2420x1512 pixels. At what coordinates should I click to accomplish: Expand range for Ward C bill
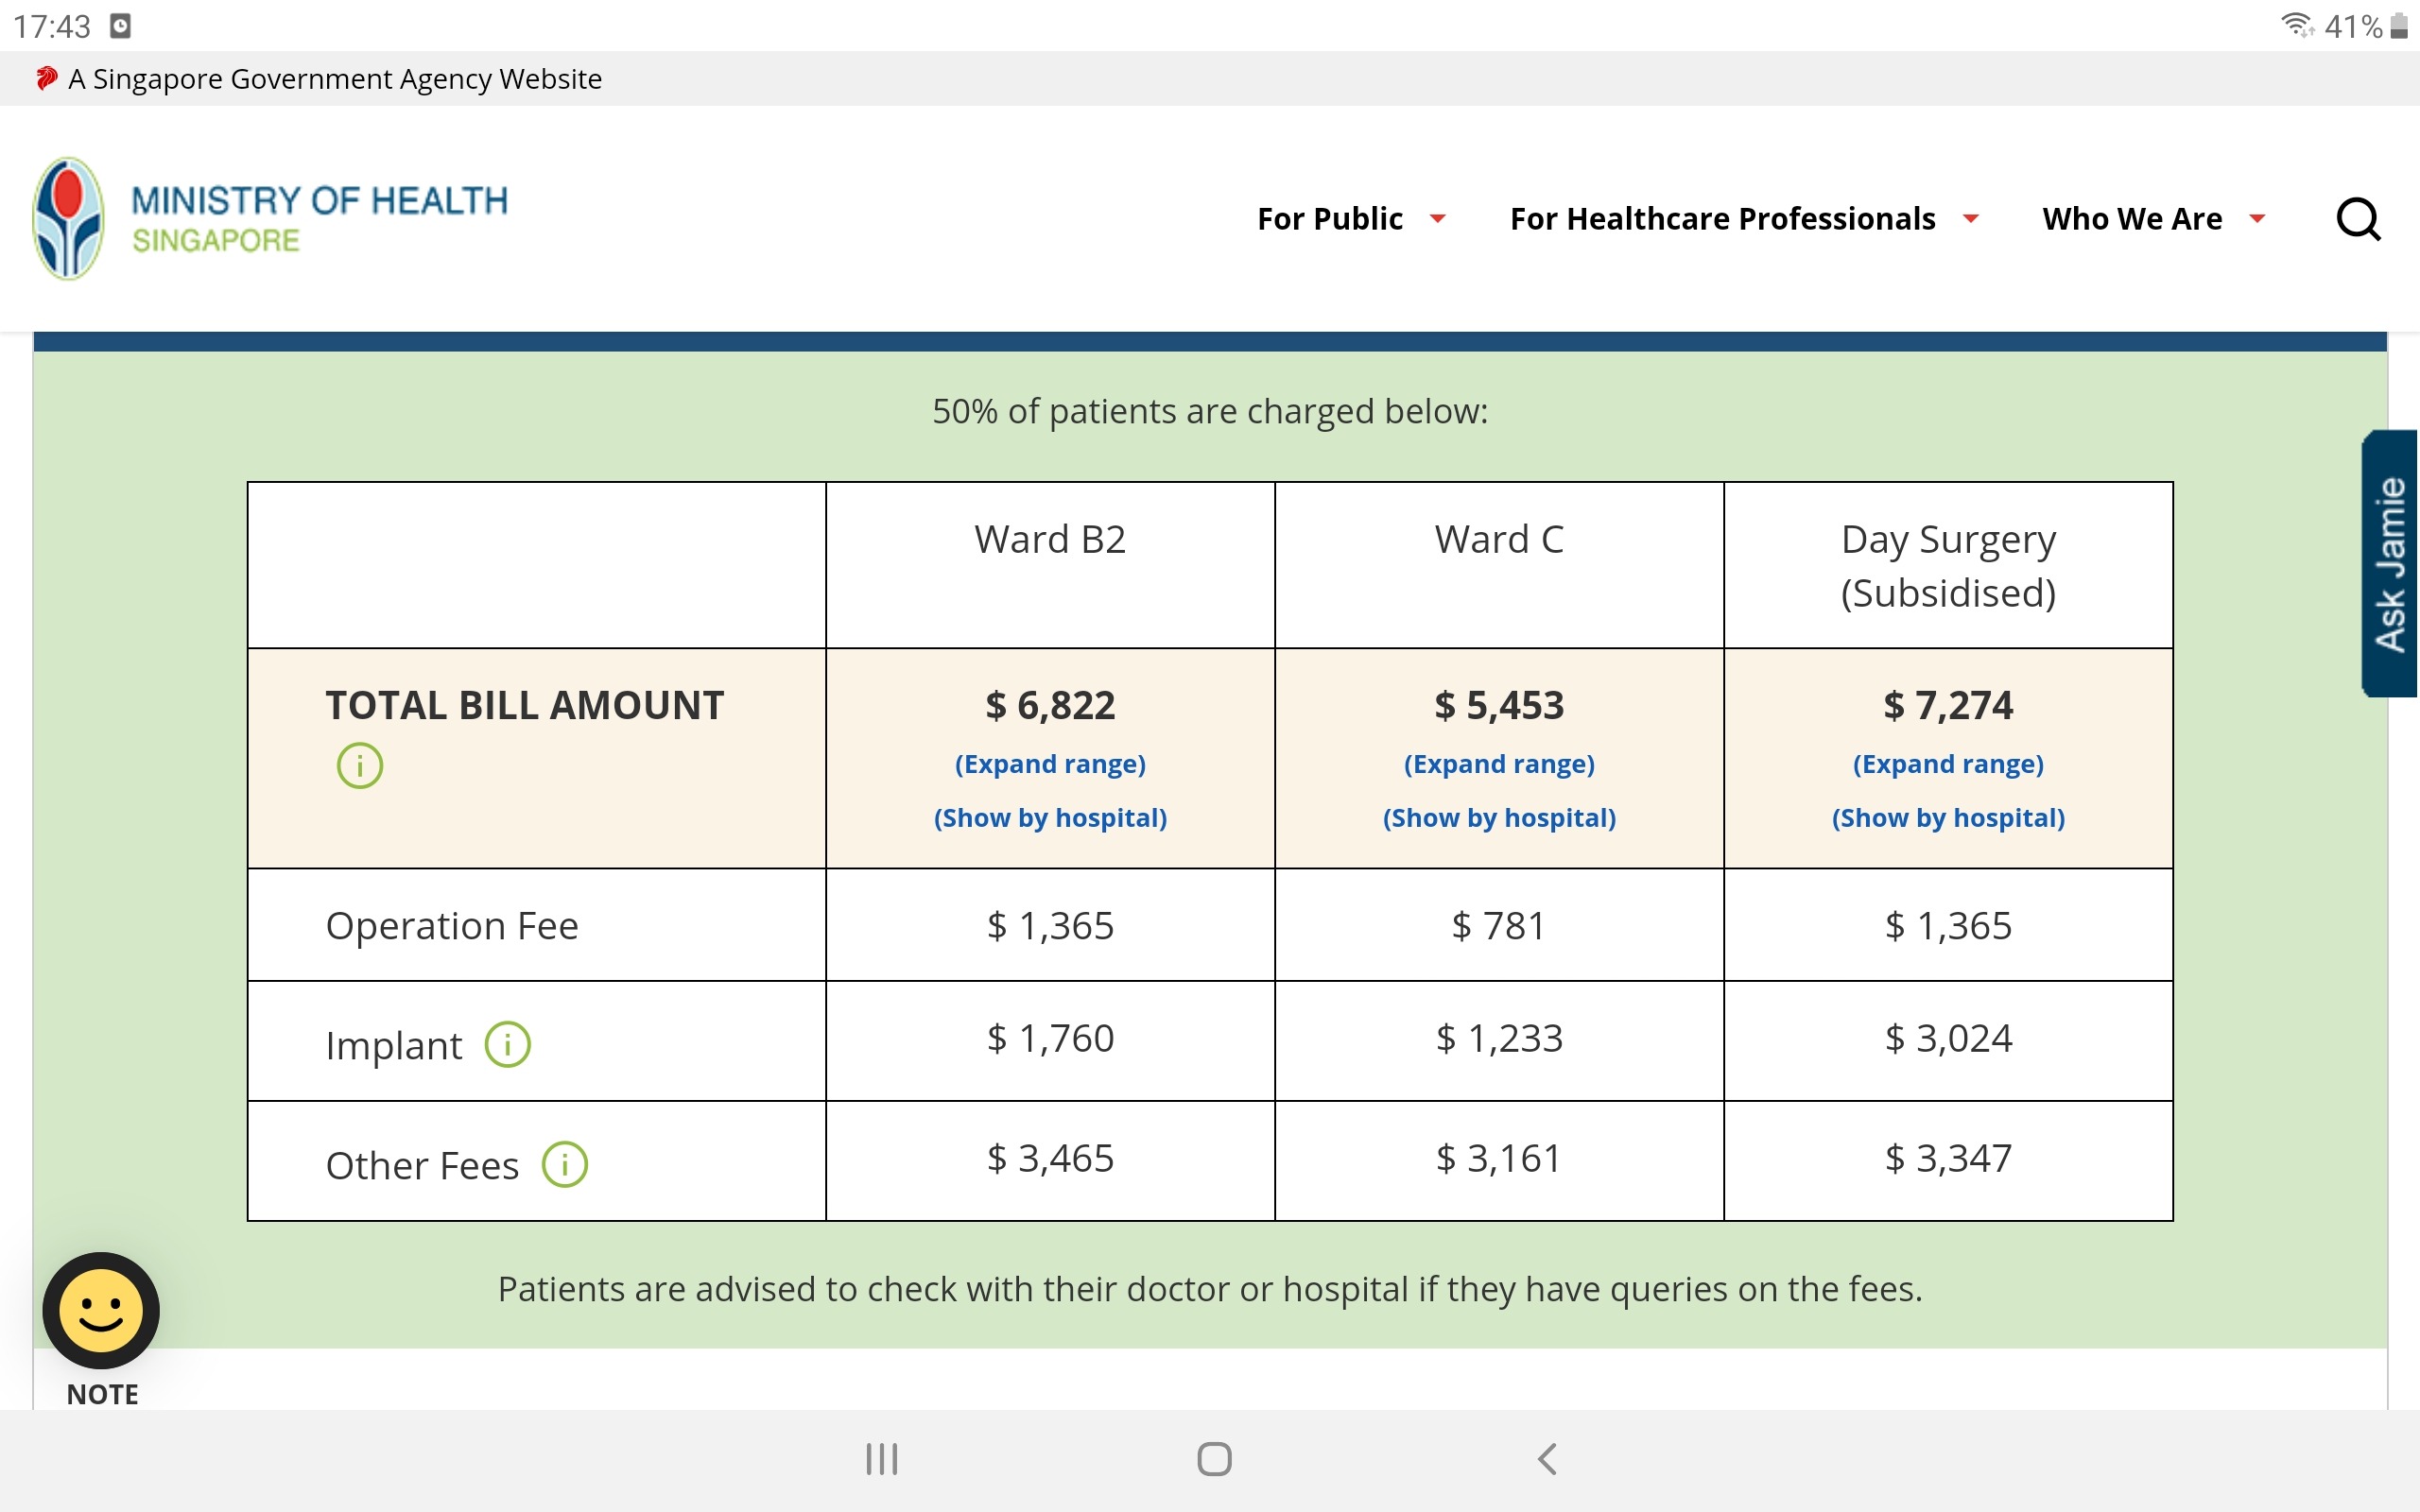pos(1499,764)
